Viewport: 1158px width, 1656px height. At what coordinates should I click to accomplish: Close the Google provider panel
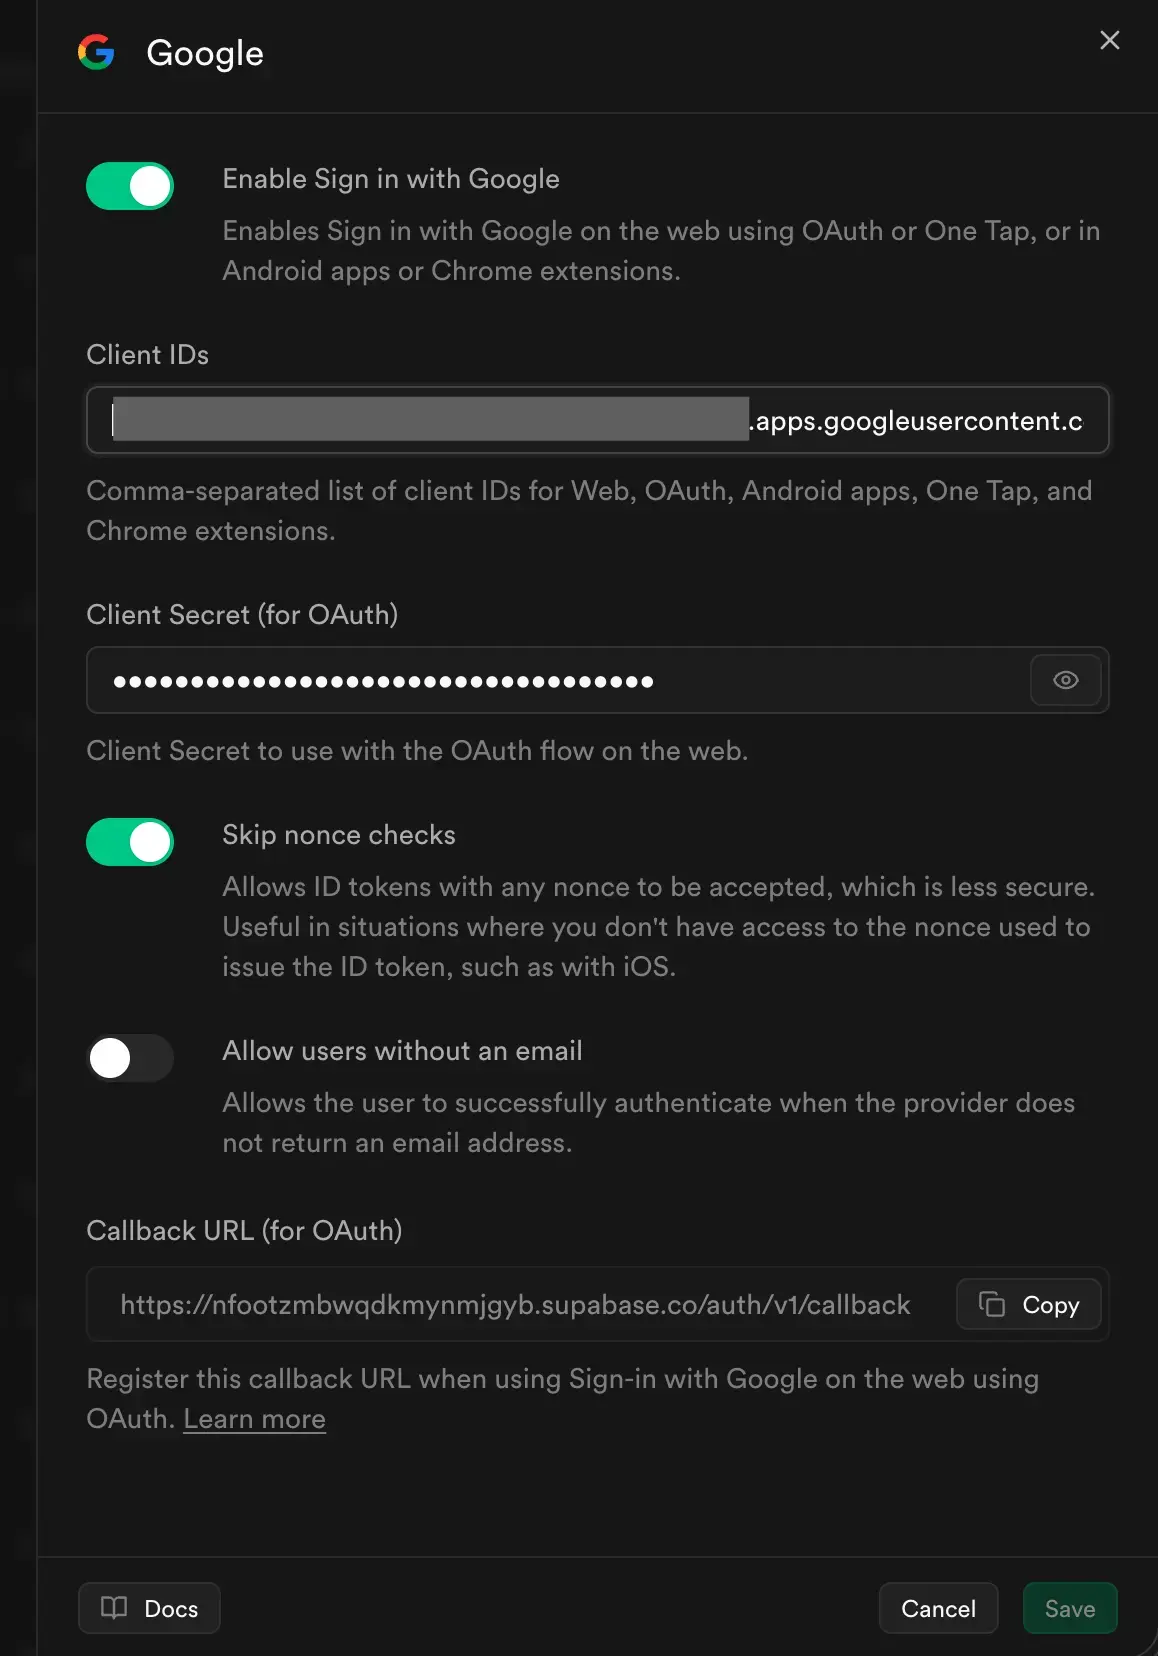[1109, 40]
